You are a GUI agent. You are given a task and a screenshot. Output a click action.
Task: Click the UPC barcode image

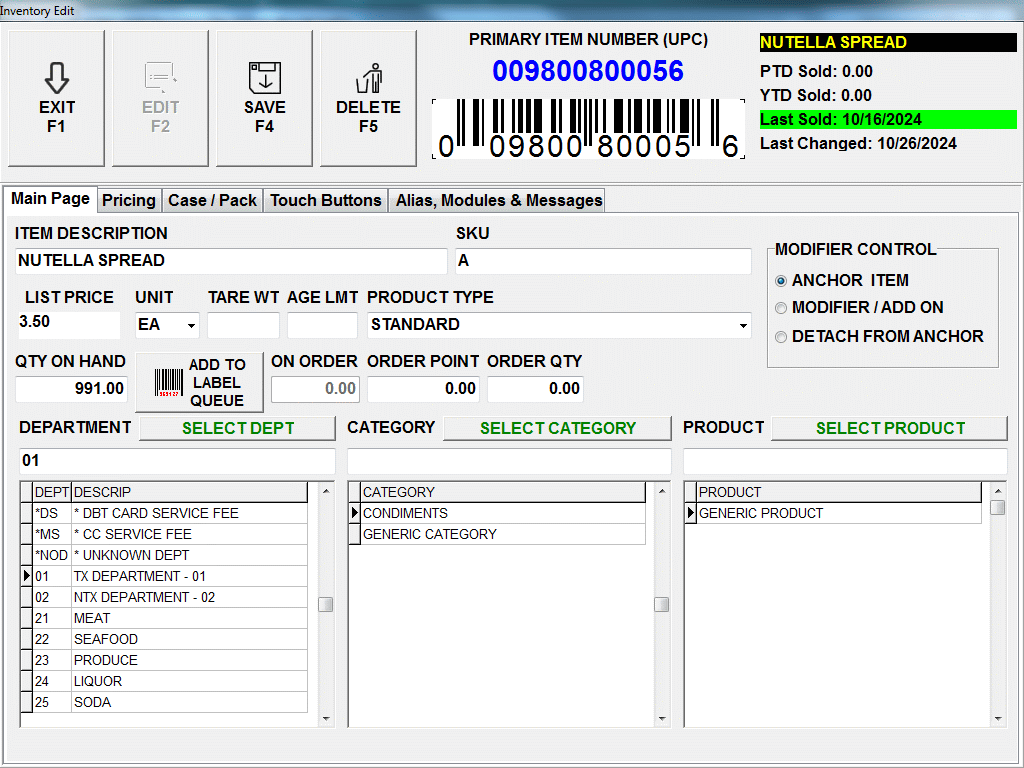coord(588,129)
